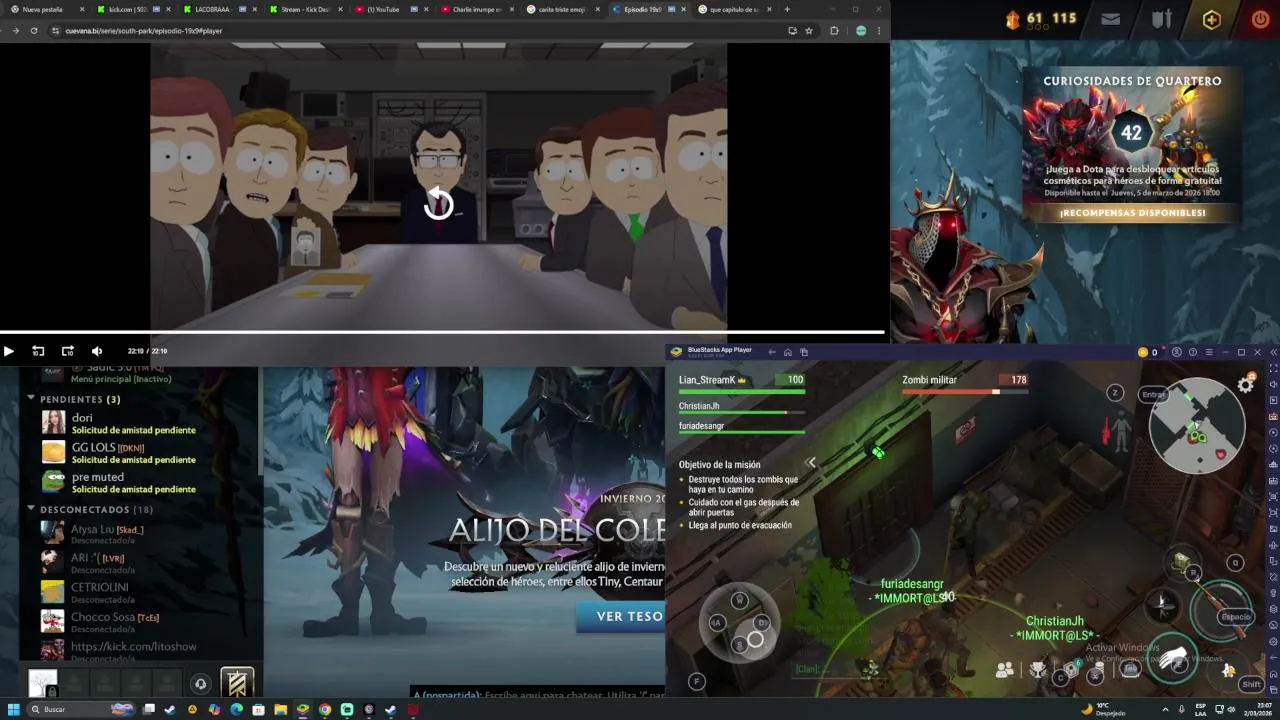Open the in-game players group icon

[1005, 670]
